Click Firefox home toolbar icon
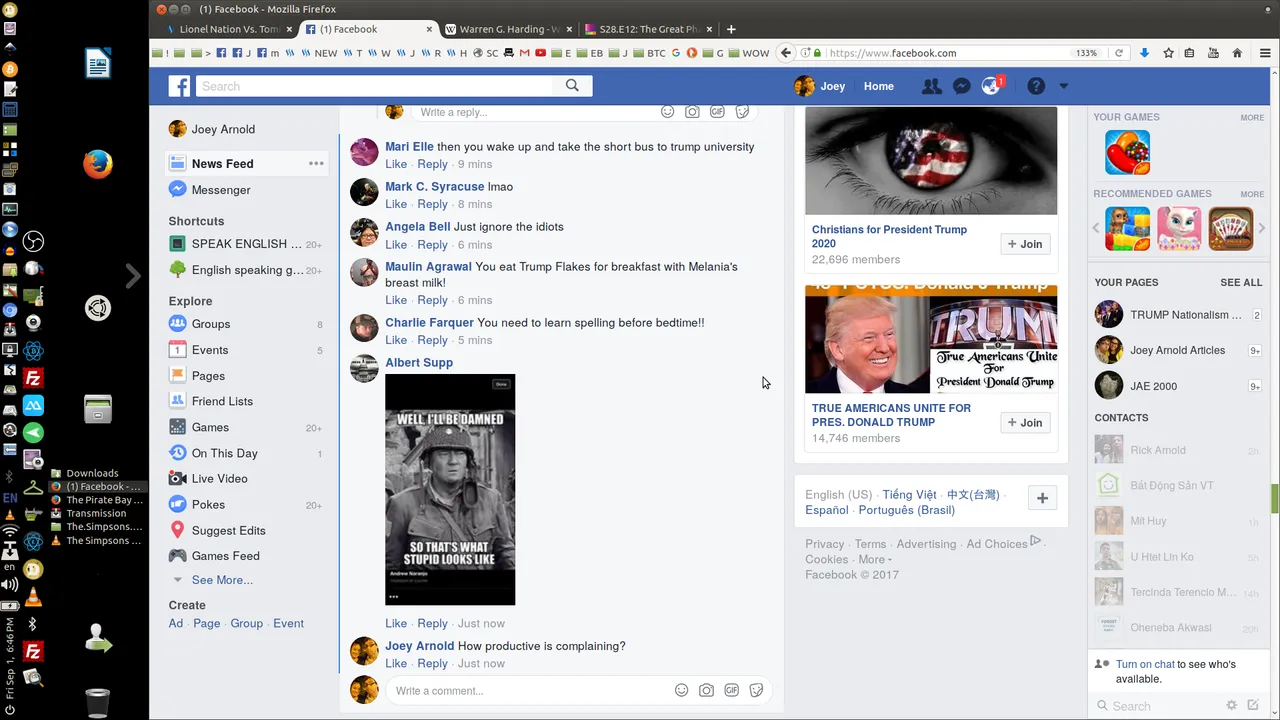The image size is (1280, 720). pos(1237,53)
